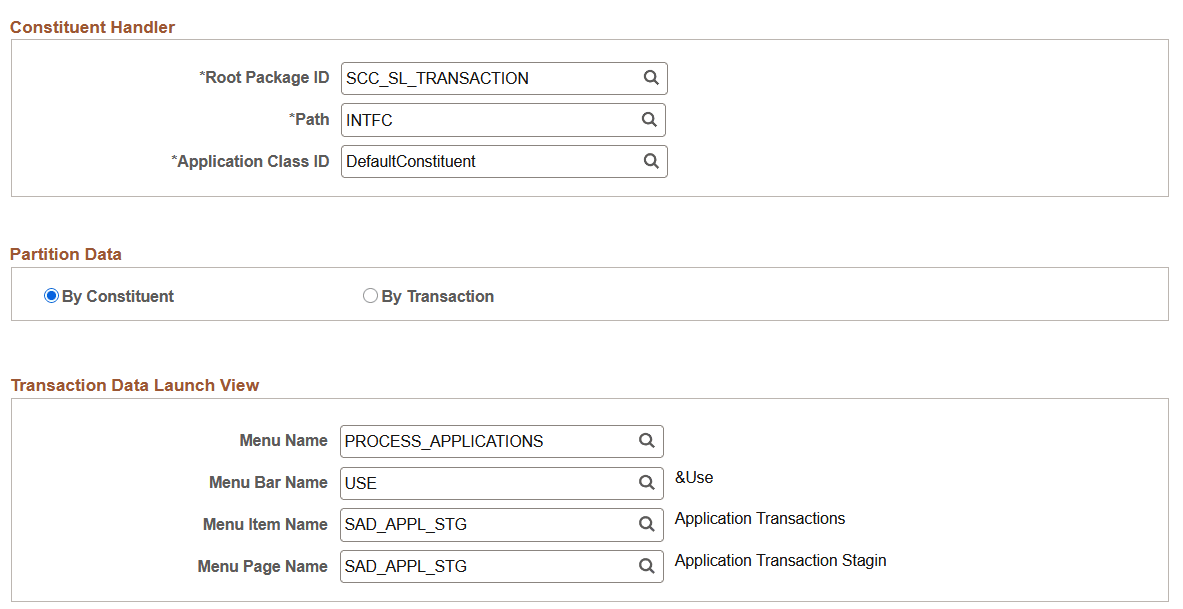Click the Application Class ID field
The width and height of the screenshot is (1183, 609).
pos(480,161)
